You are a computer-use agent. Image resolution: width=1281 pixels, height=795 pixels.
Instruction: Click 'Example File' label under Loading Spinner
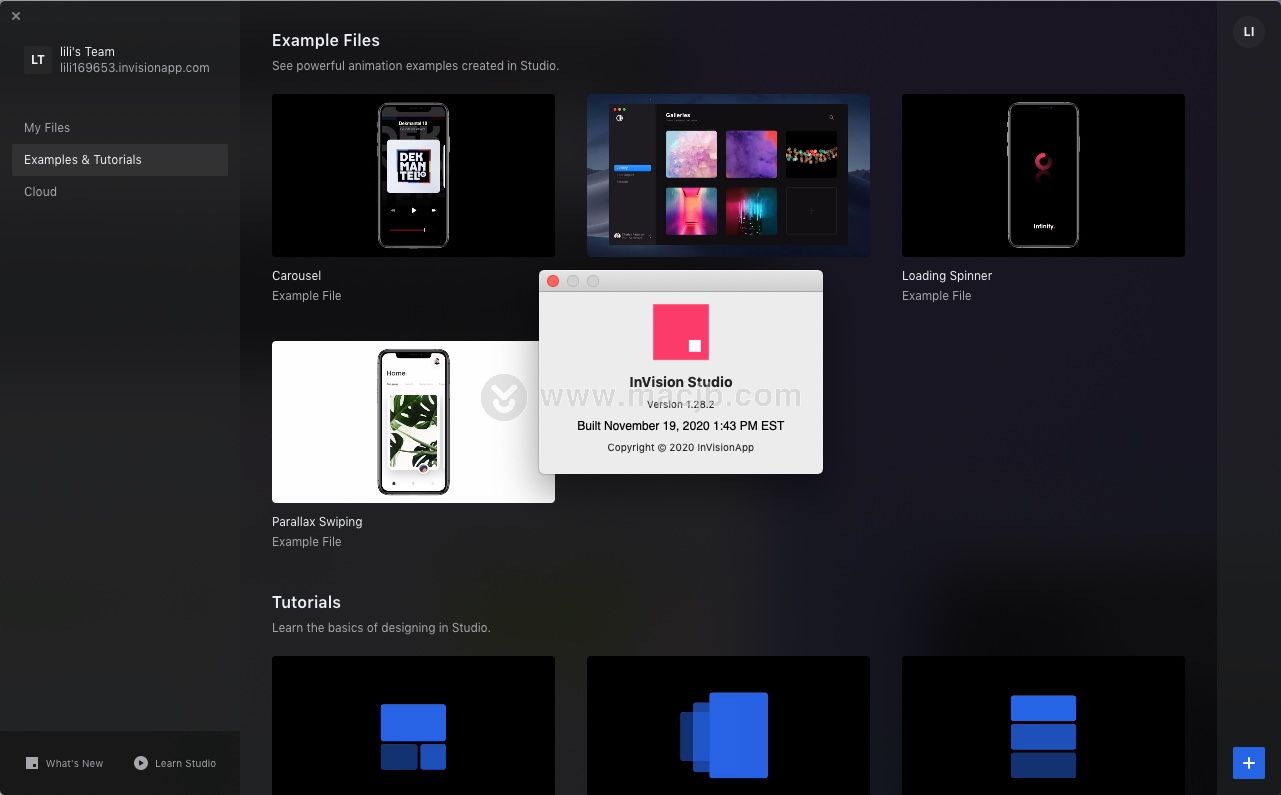coord(937,296)
